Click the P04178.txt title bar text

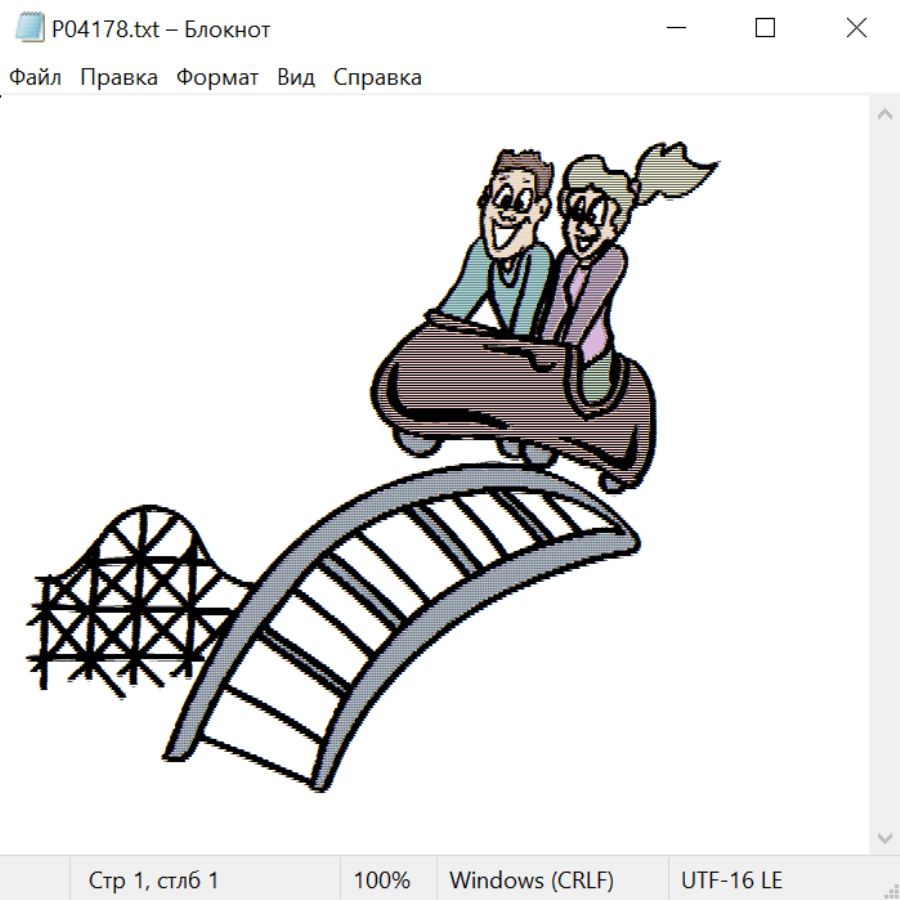point(161,29)
